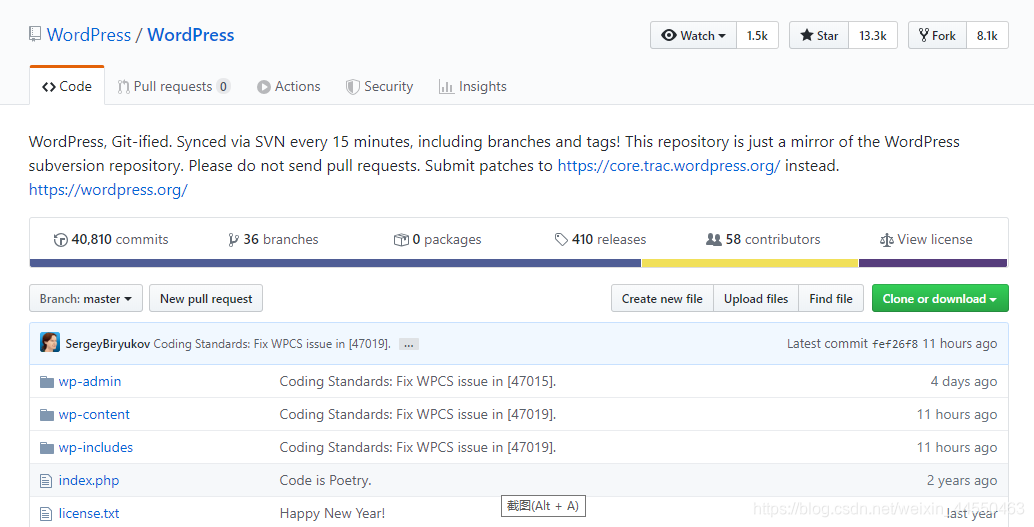Open the 58 contributors link

[763, 239]
